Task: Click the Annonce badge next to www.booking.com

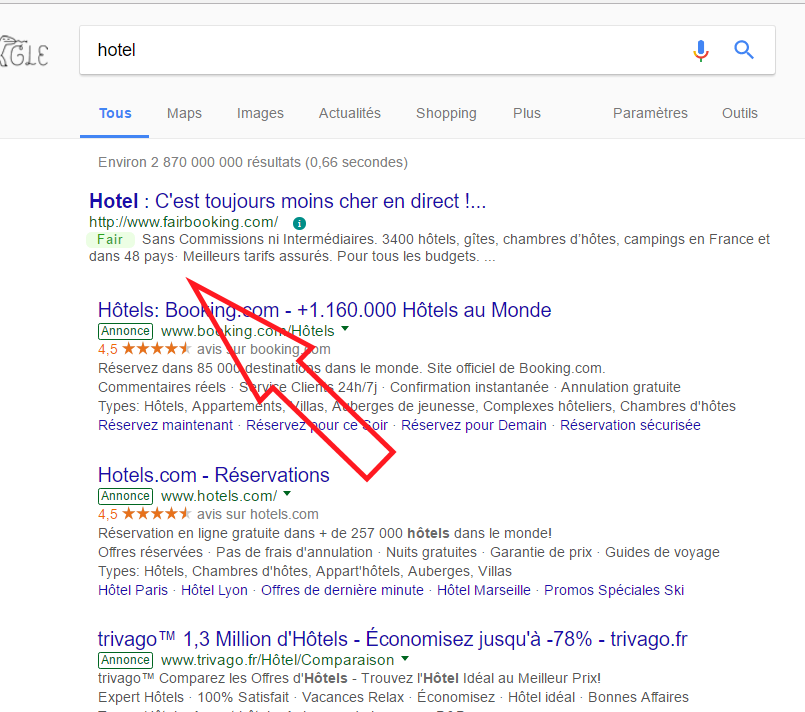Action: pyautogui.click(x=125, y=331)
